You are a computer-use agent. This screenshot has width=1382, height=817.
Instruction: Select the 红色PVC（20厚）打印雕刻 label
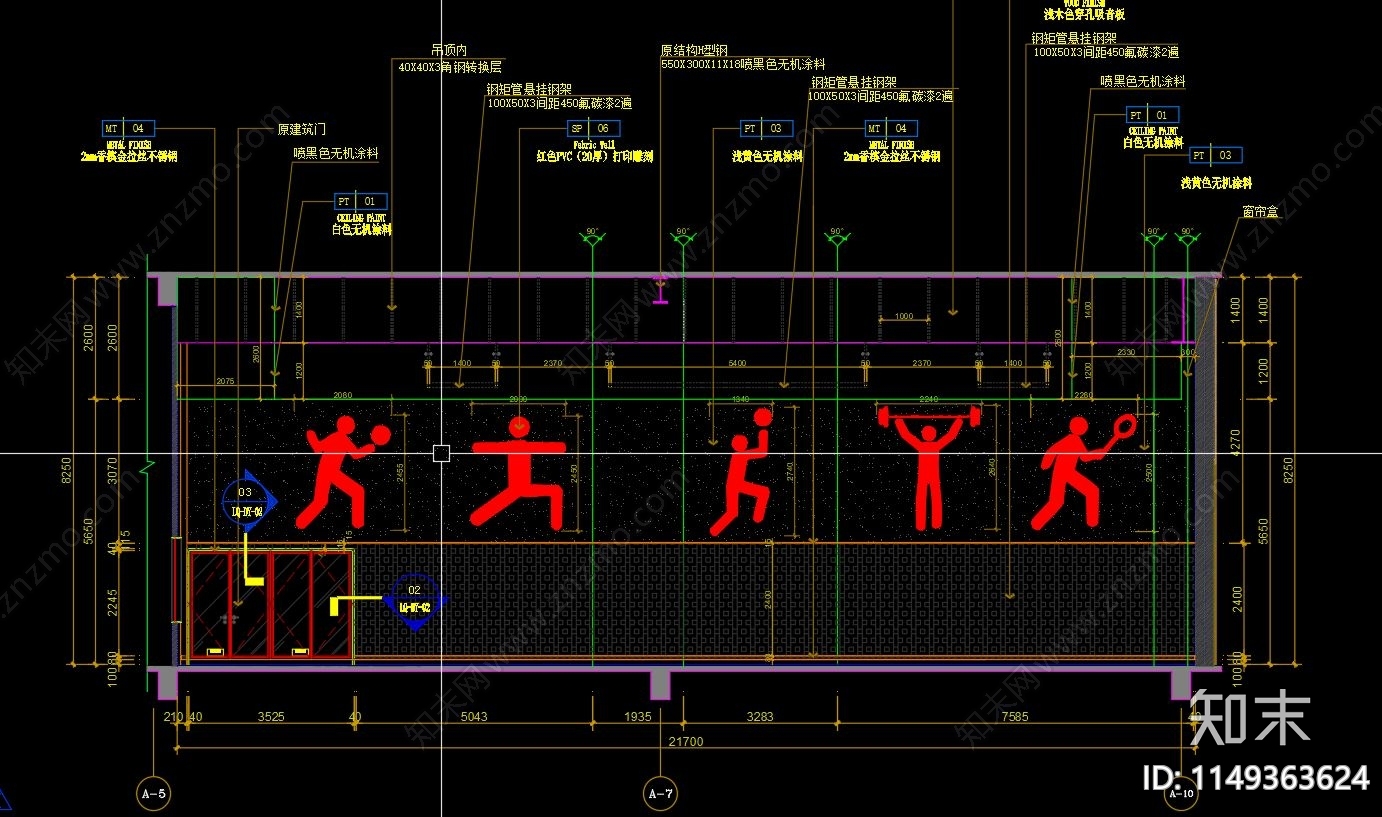tap(594, 157)
